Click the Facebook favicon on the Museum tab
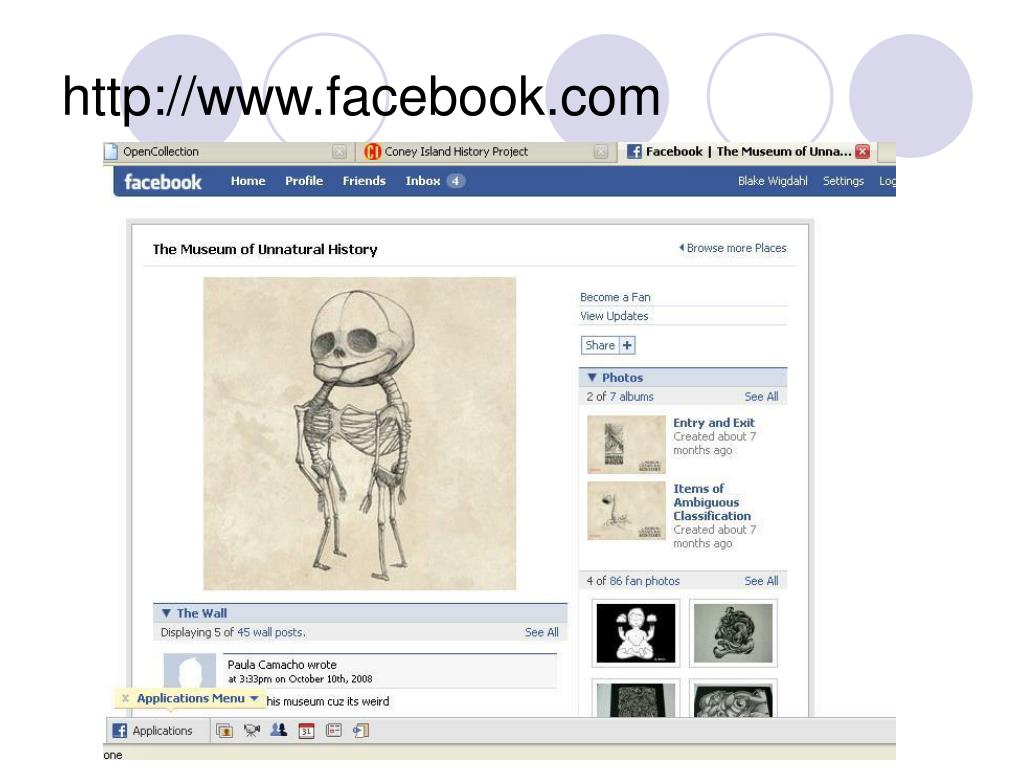Image resolution: width=1024 pixels, height=768 pixels. click(x=634, y=152)
